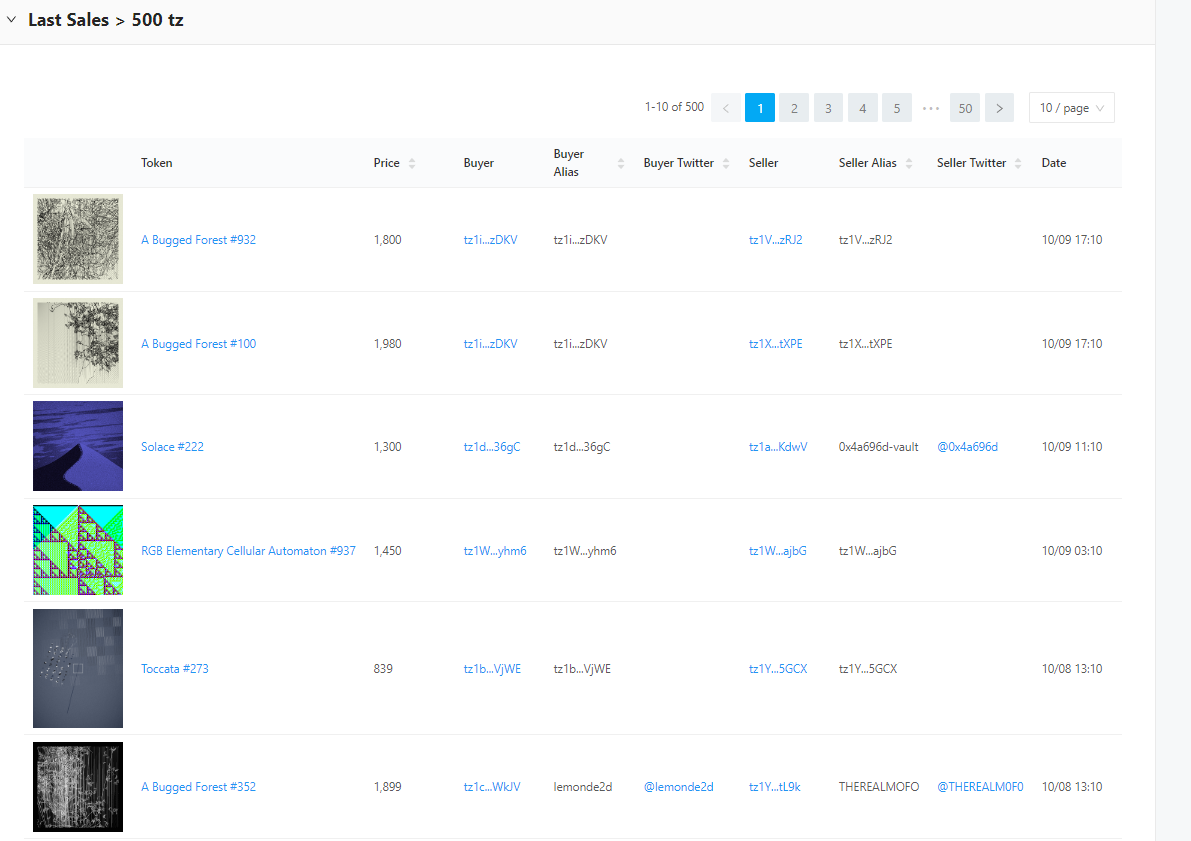Collapse the Last Sales section chevron
The image size is (1191, 841).
pos(12,20)
